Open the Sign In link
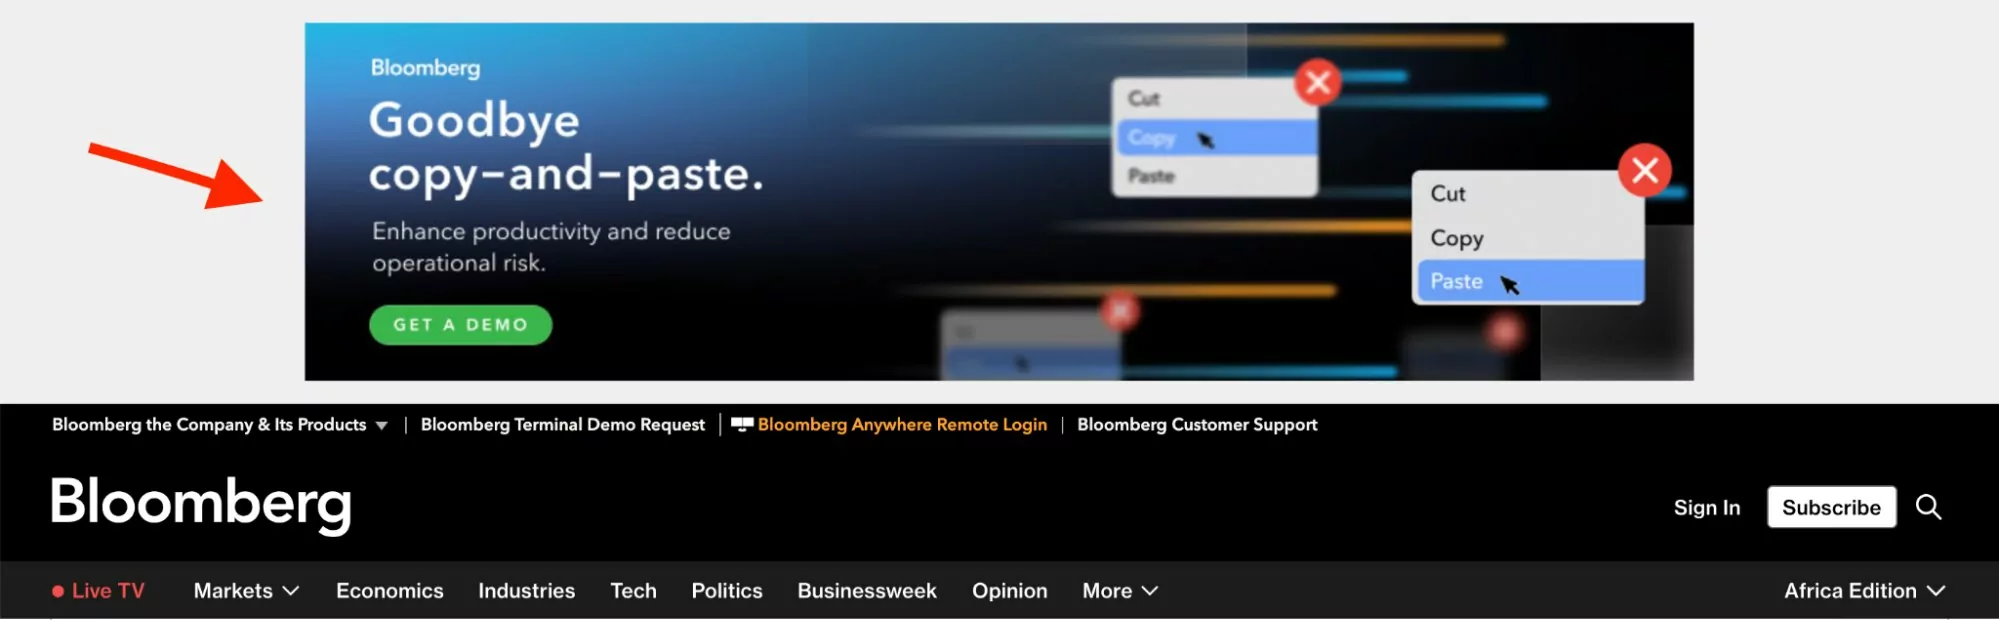This screenshot has height=620, width=1999. (x=1707, y=507)
